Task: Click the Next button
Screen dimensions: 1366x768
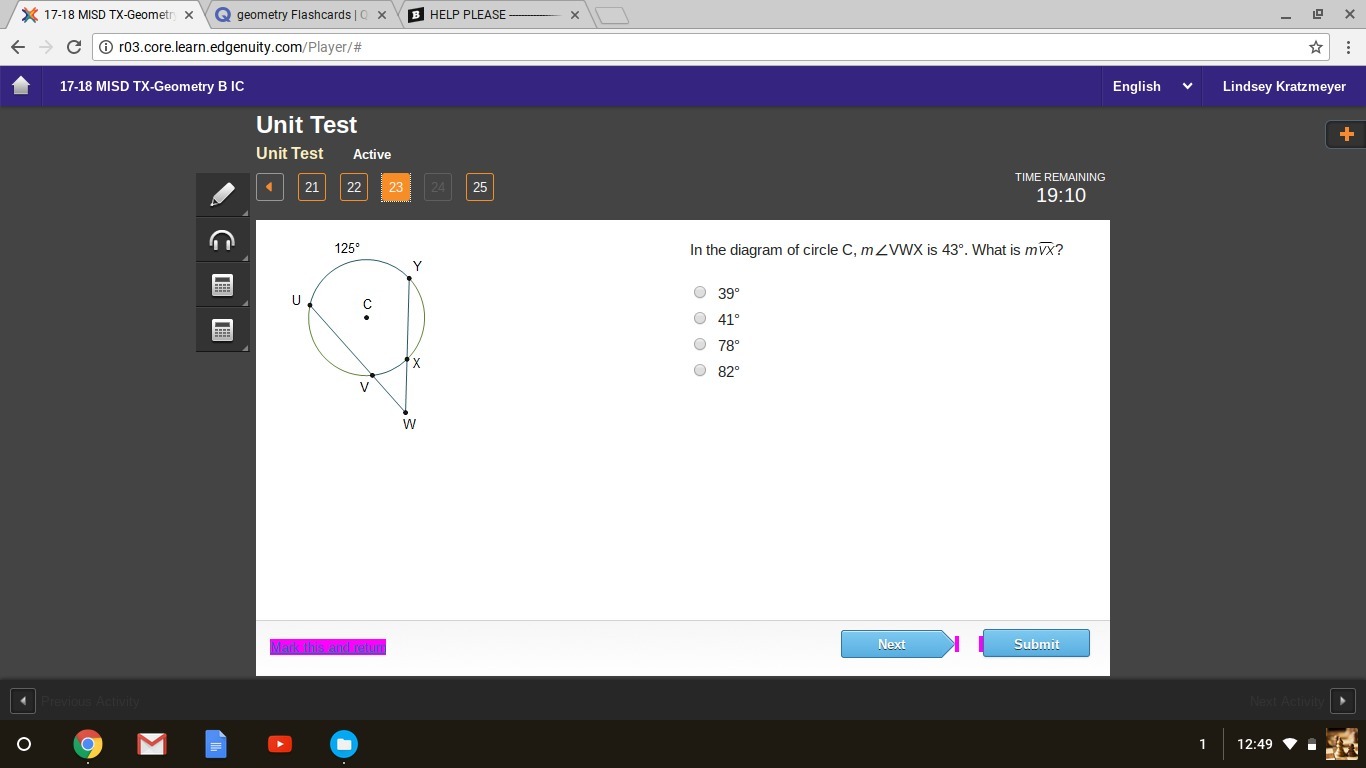Action: click(898, 644)
